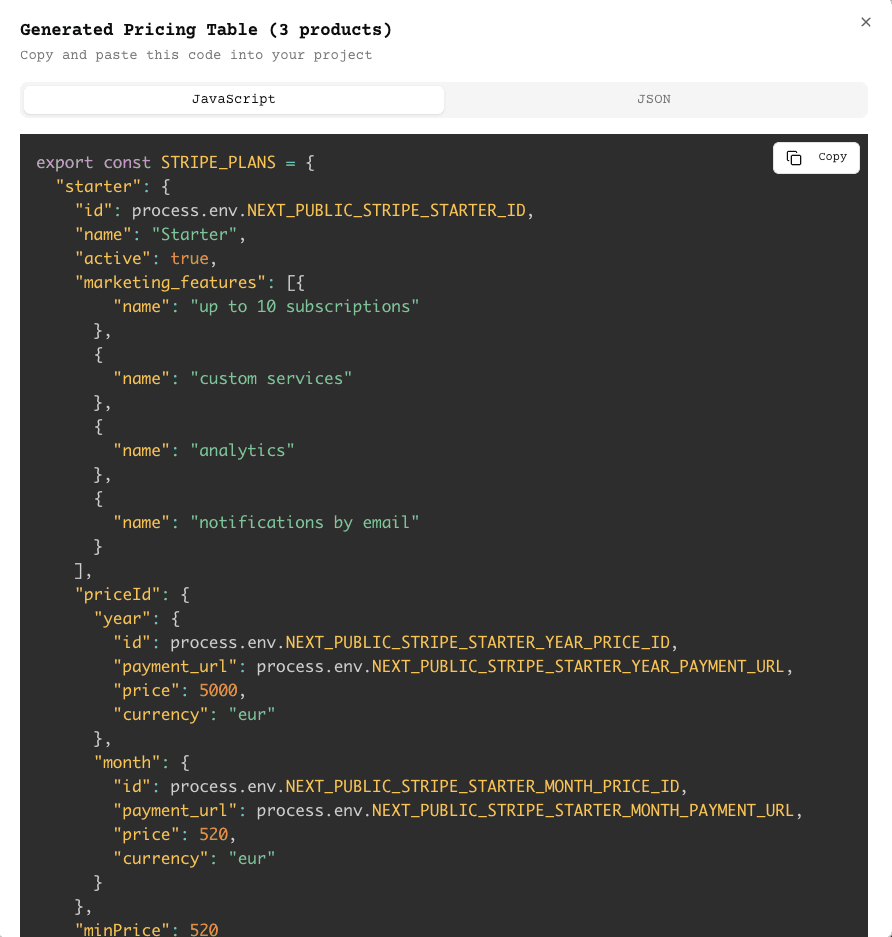The width and height of the screenshot is (892, 937).
Task: Close the Generated Pricing Table dialog
Action: click(866, 22)
